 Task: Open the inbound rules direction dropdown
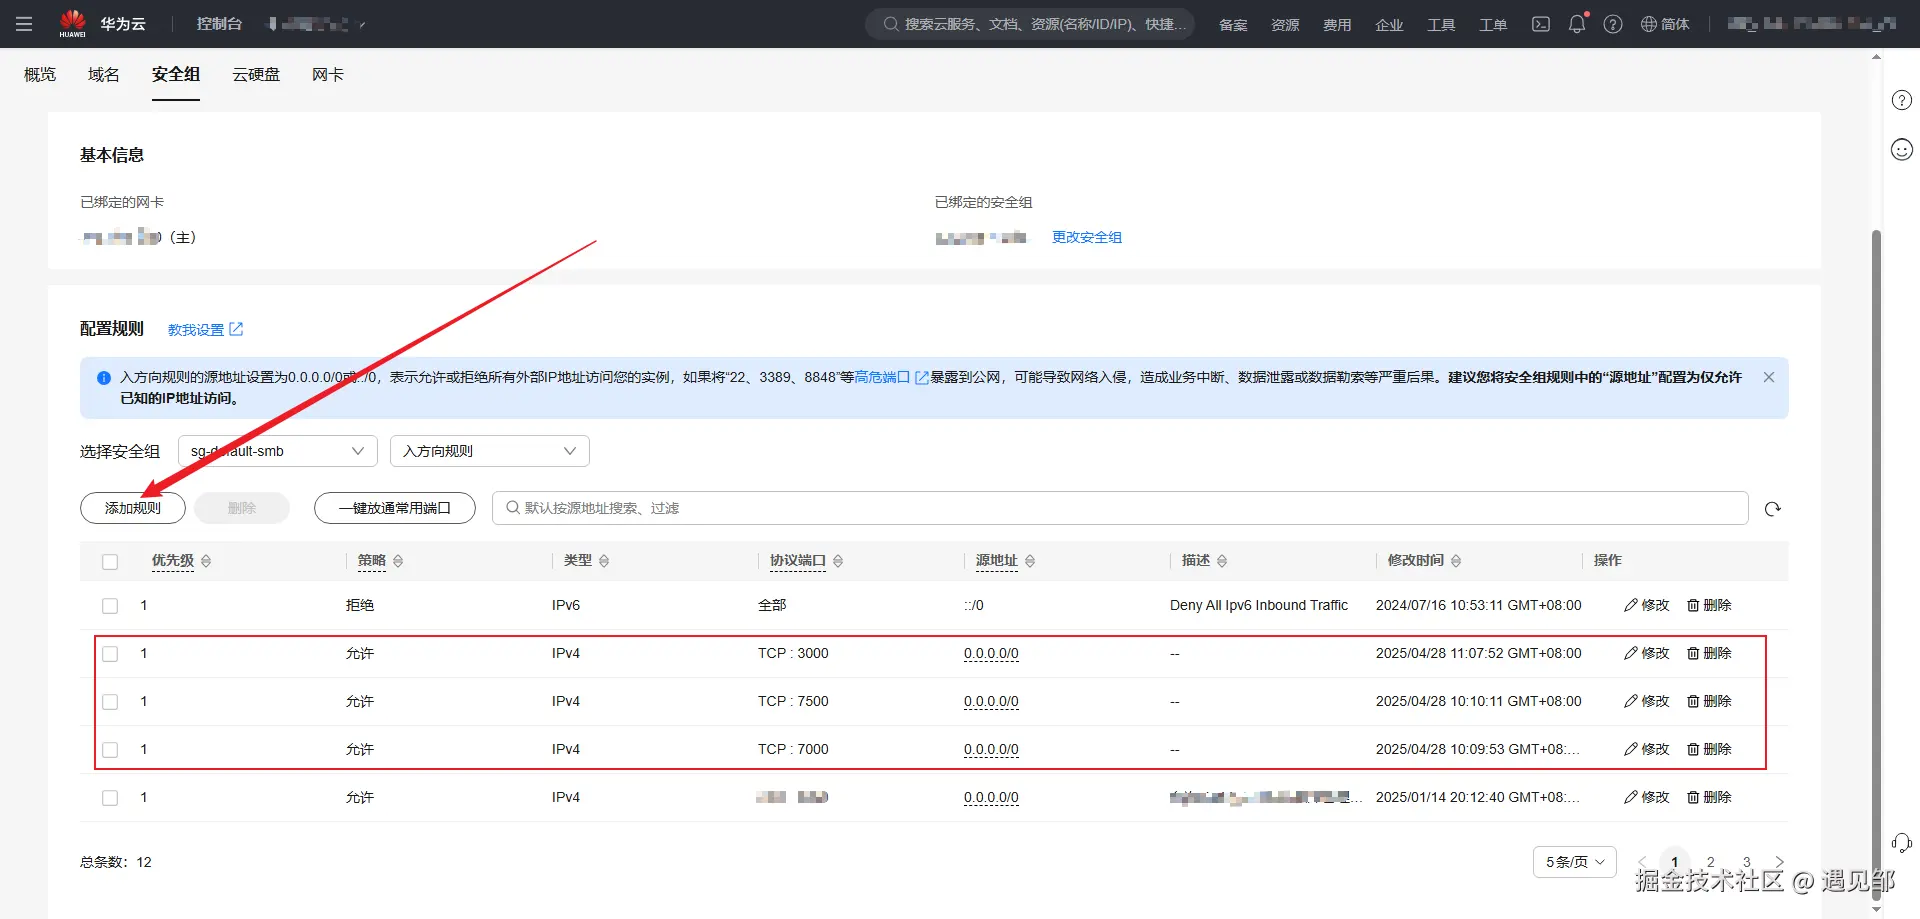pos(490,451)
